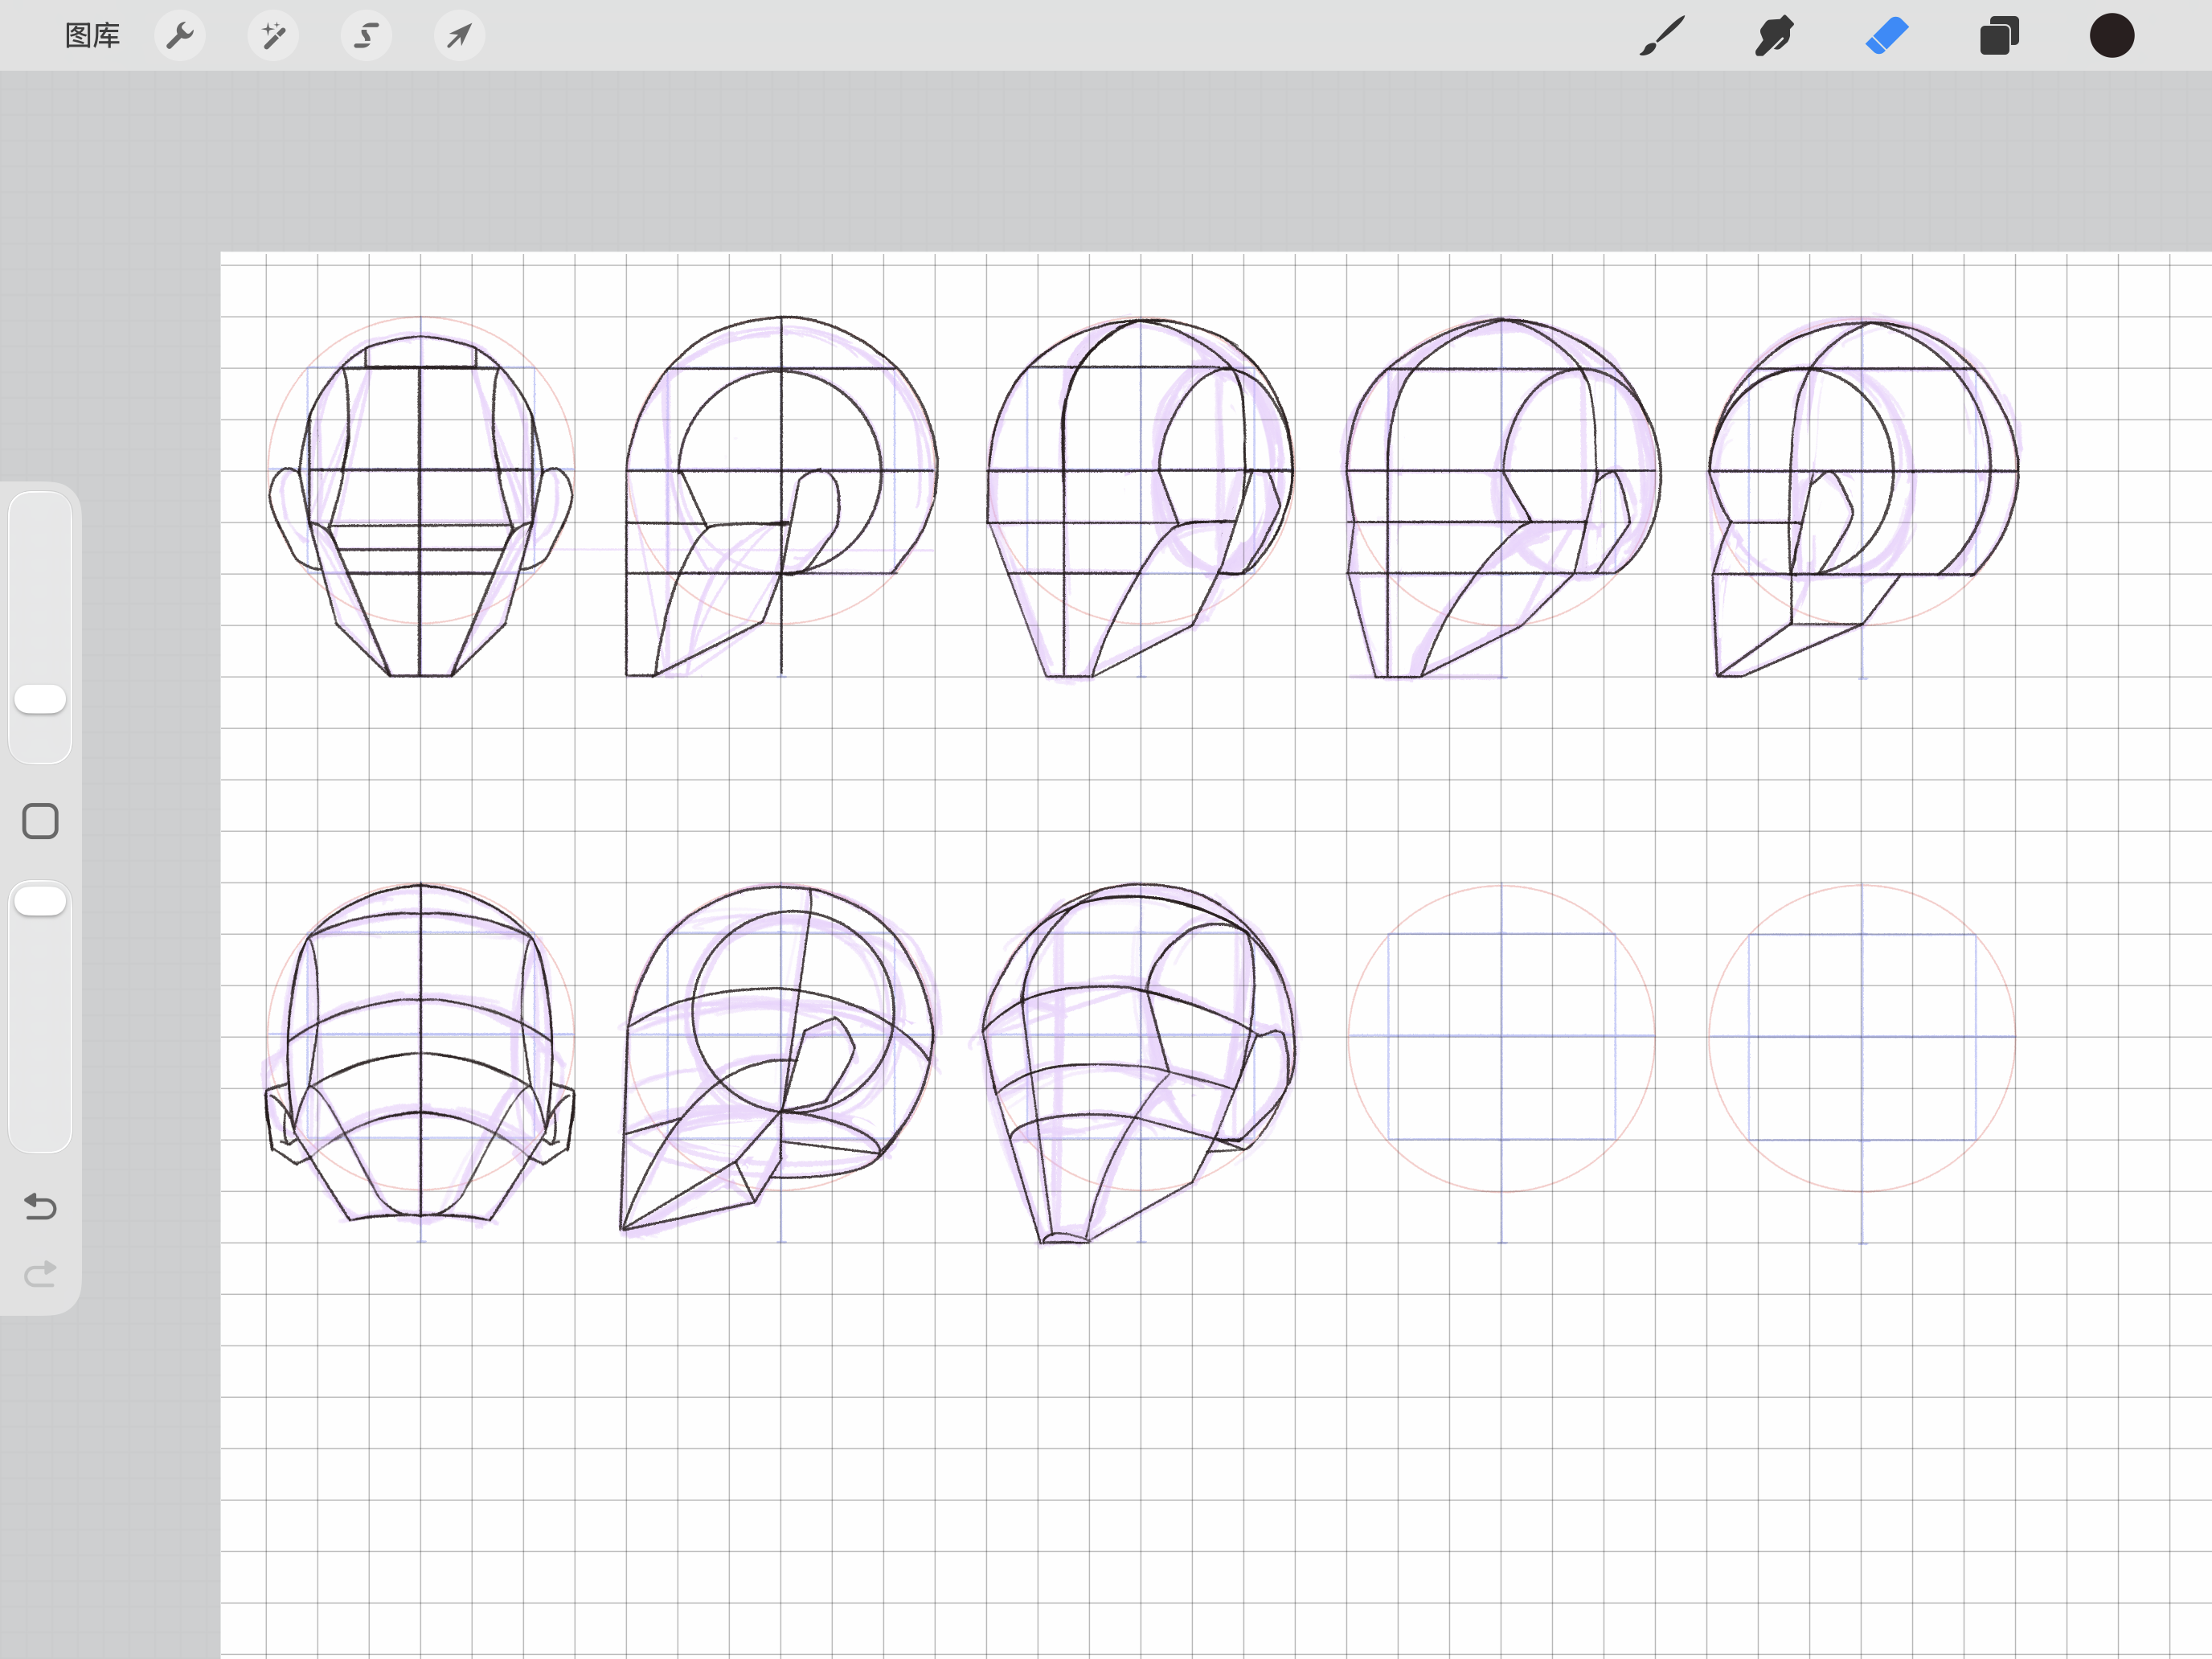The width and height of the screenshot is (2212, 1659).
Task: Open the Layers panel
Action: 1999,36
